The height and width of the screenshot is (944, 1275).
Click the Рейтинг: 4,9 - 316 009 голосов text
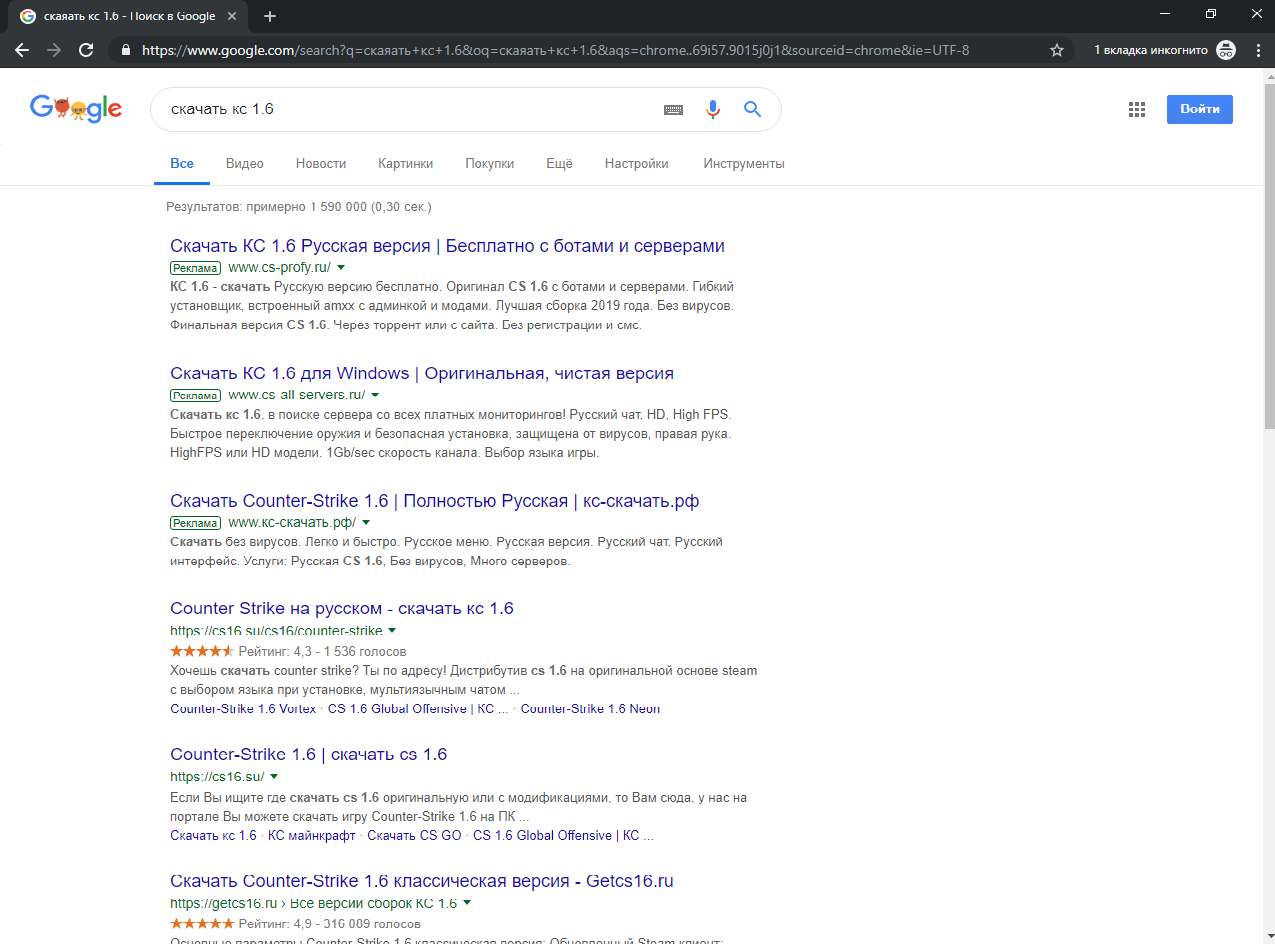330,924
